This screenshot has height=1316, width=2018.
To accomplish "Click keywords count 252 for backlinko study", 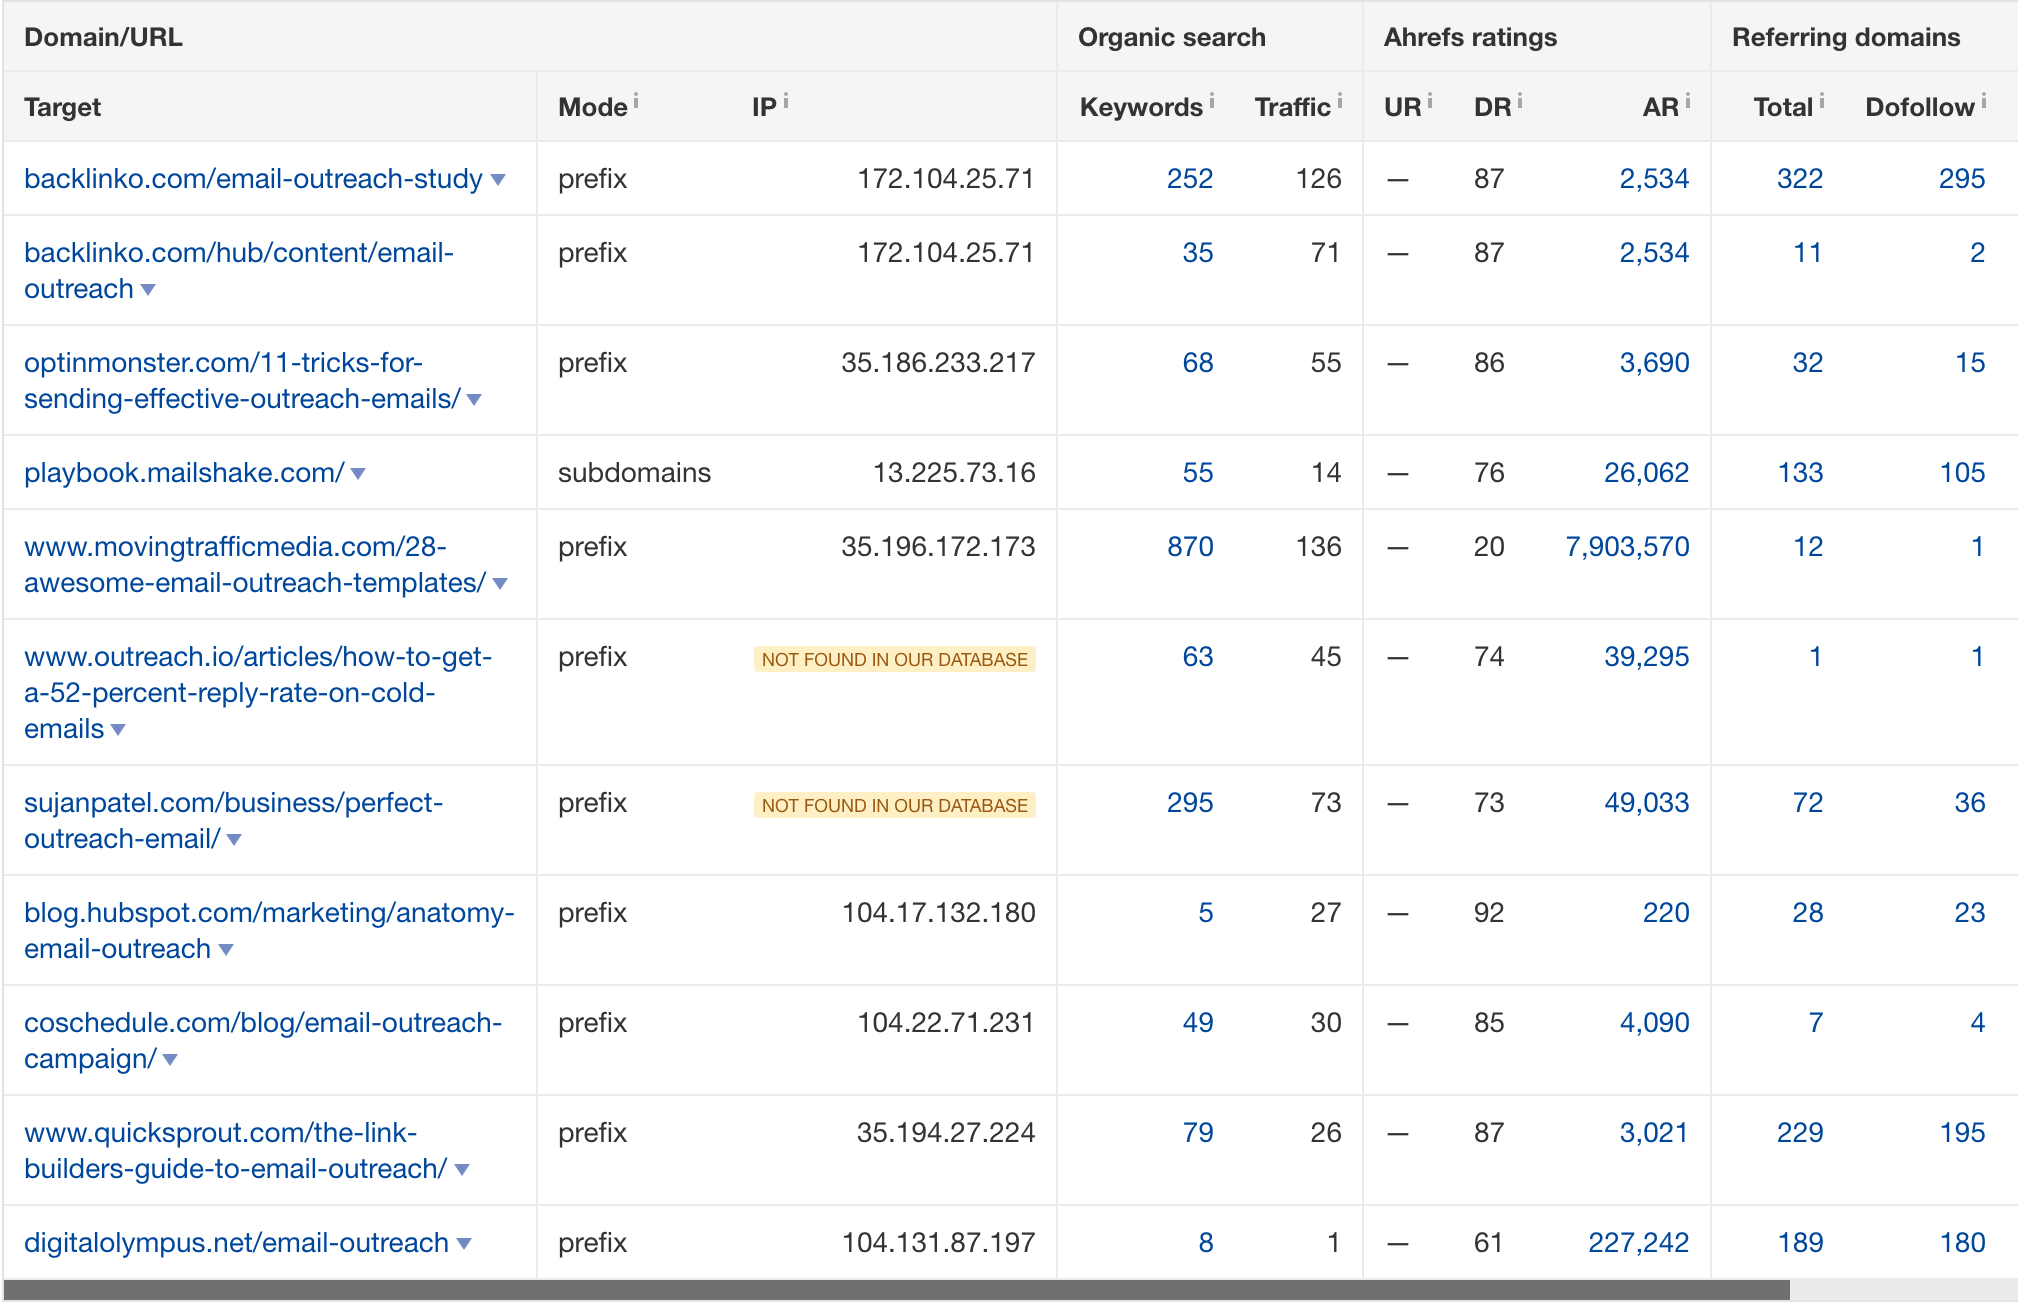I will [1189, 179].
